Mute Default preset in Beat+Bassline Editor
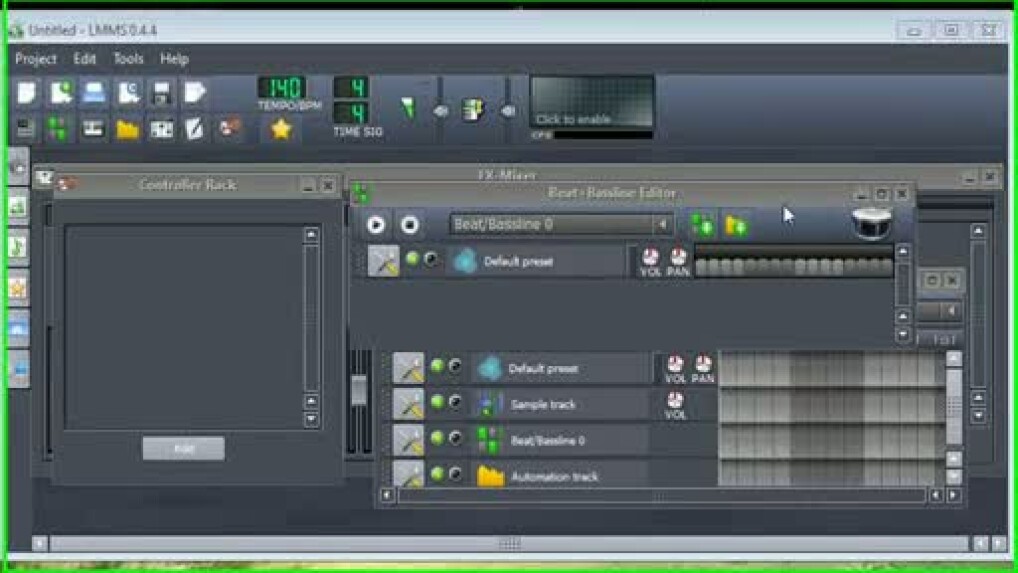Viewport: 1018px width, 573px height. 412,259
